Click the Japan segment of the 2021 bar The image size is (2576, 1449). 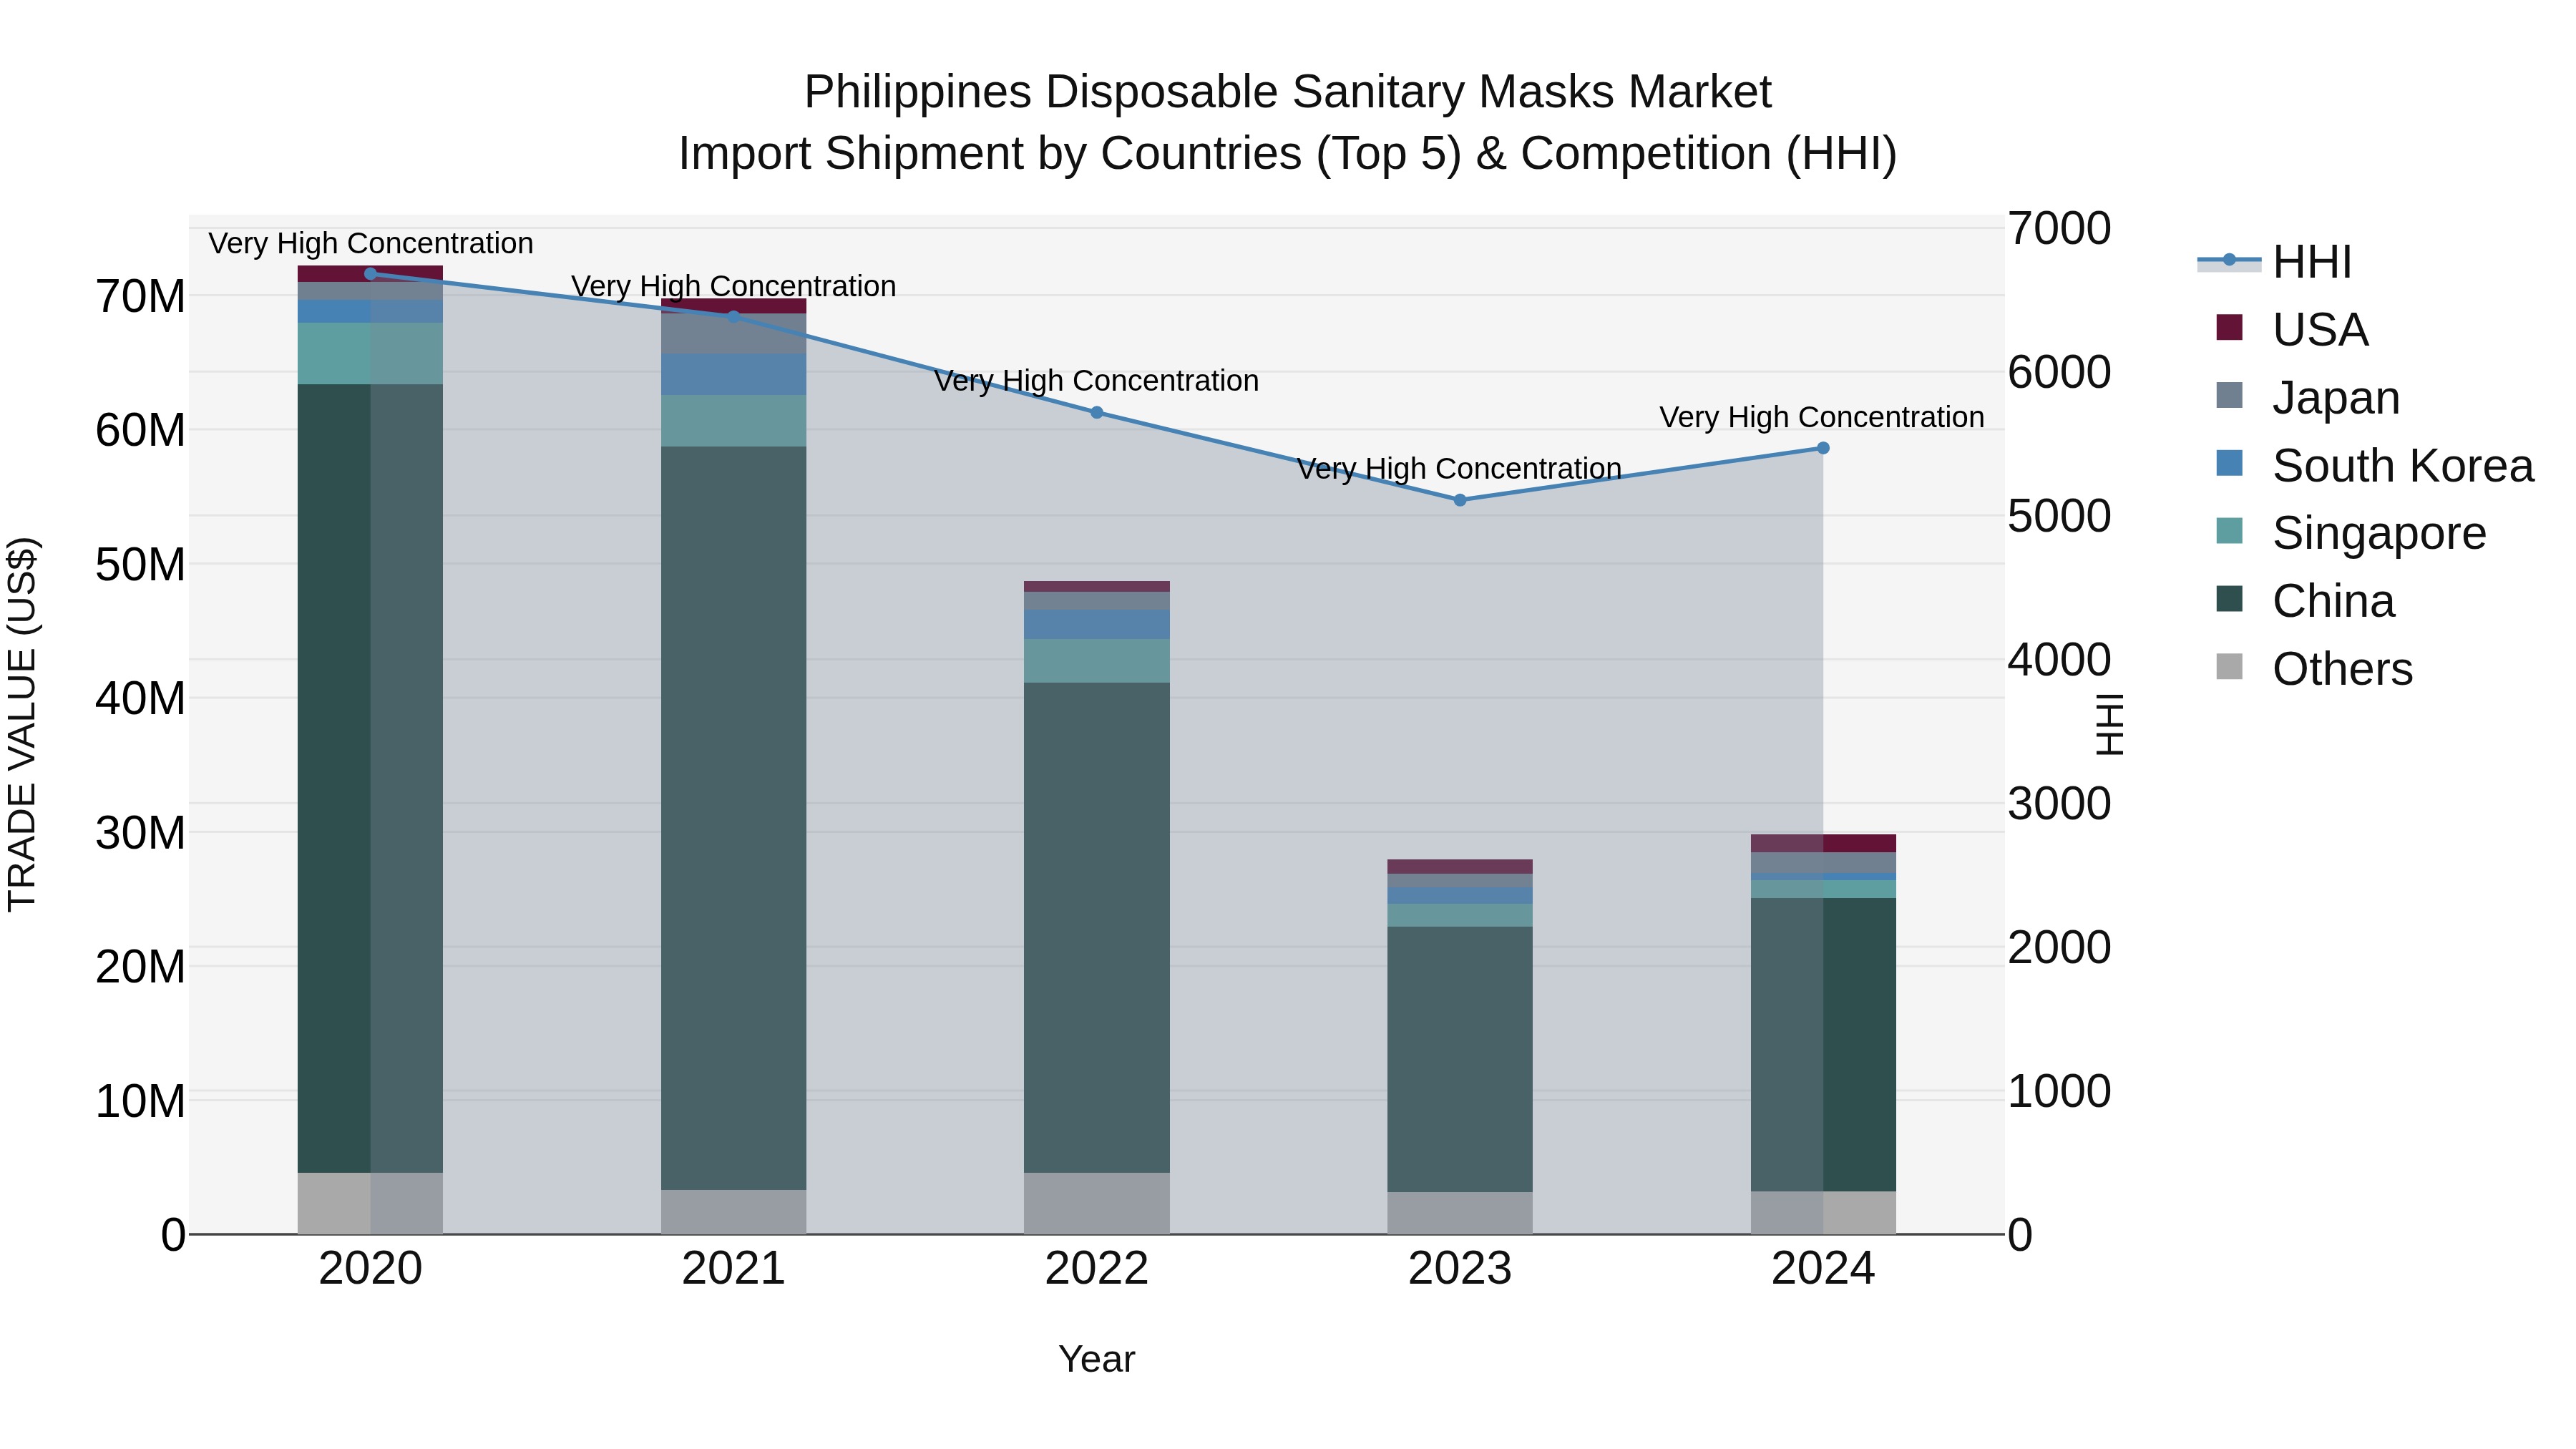point(734,334)
